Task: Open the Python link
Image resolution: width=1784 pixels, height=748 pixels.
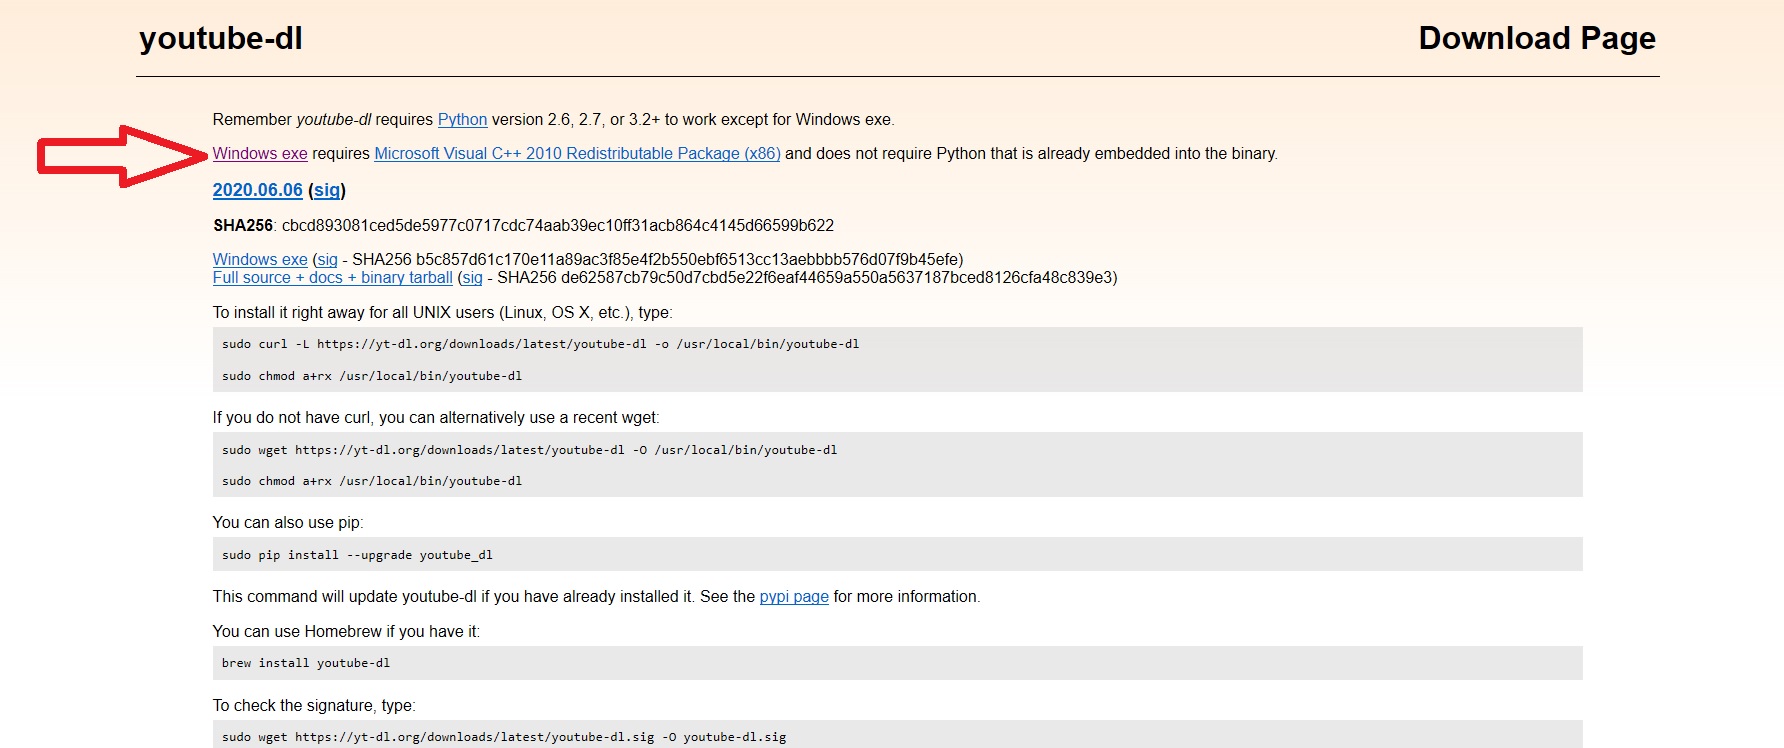Action: [x=462, y=120]
